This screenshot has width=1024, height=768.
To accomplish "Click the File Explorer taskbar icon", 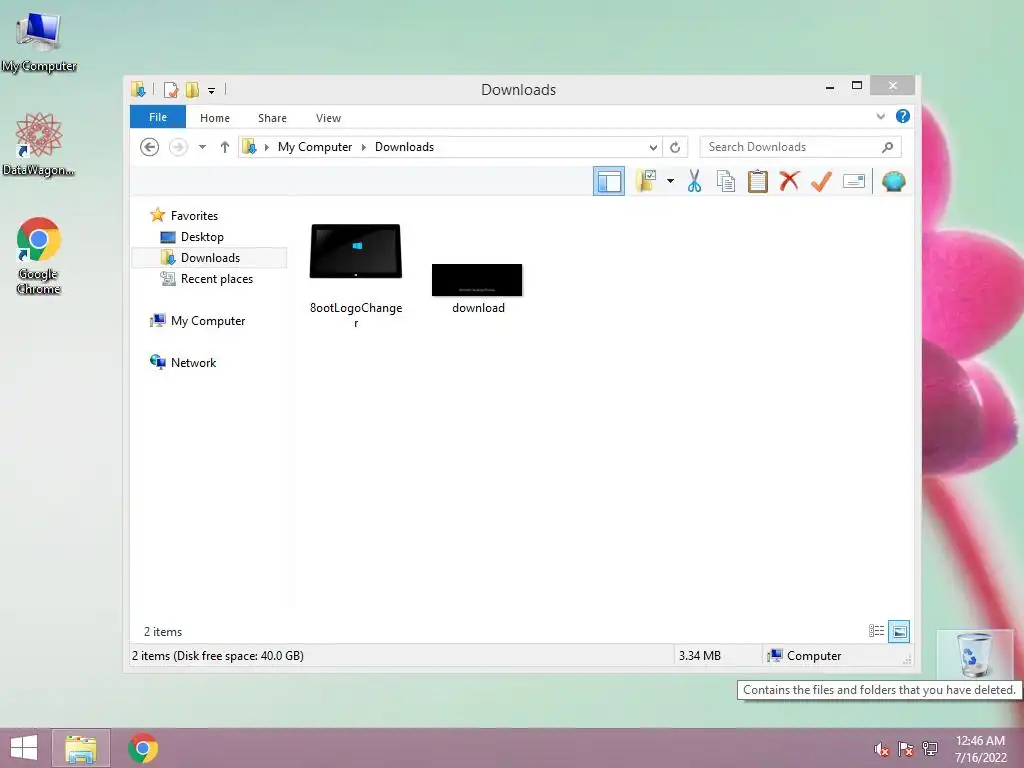I will (x=81, y=748).
